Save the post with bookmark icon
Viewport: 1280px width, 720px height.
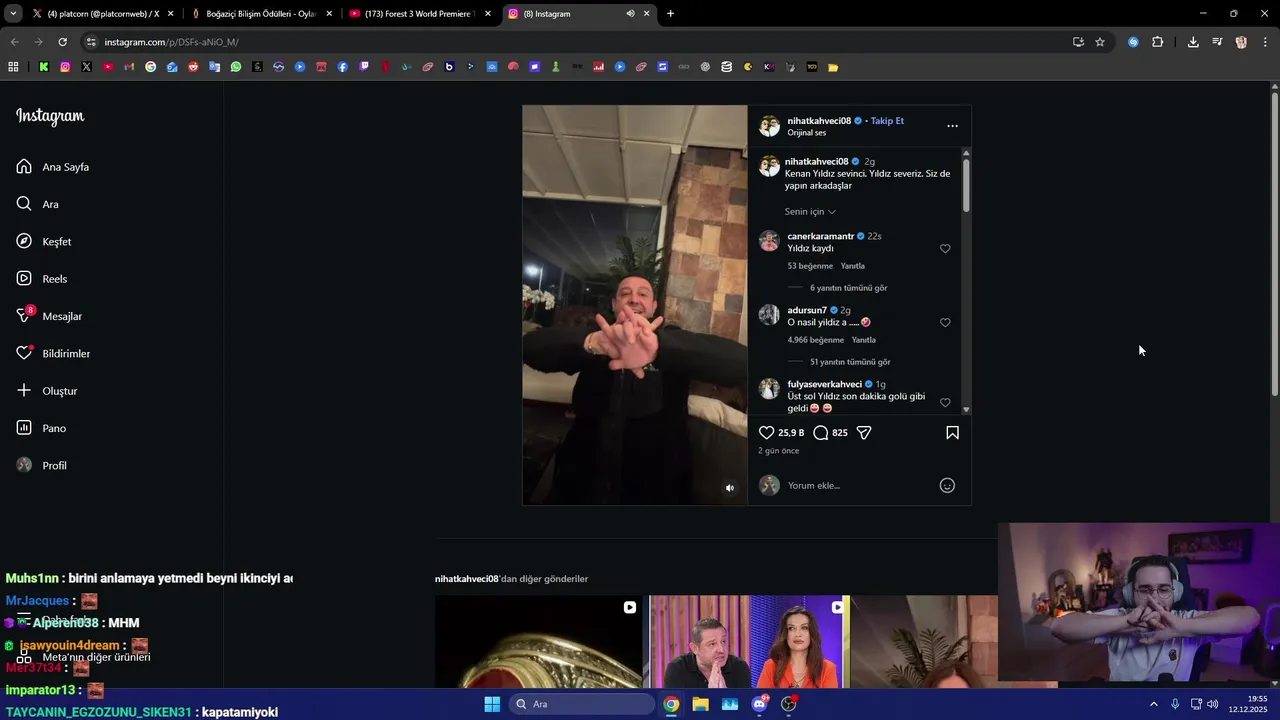click(x=952, y=433)
